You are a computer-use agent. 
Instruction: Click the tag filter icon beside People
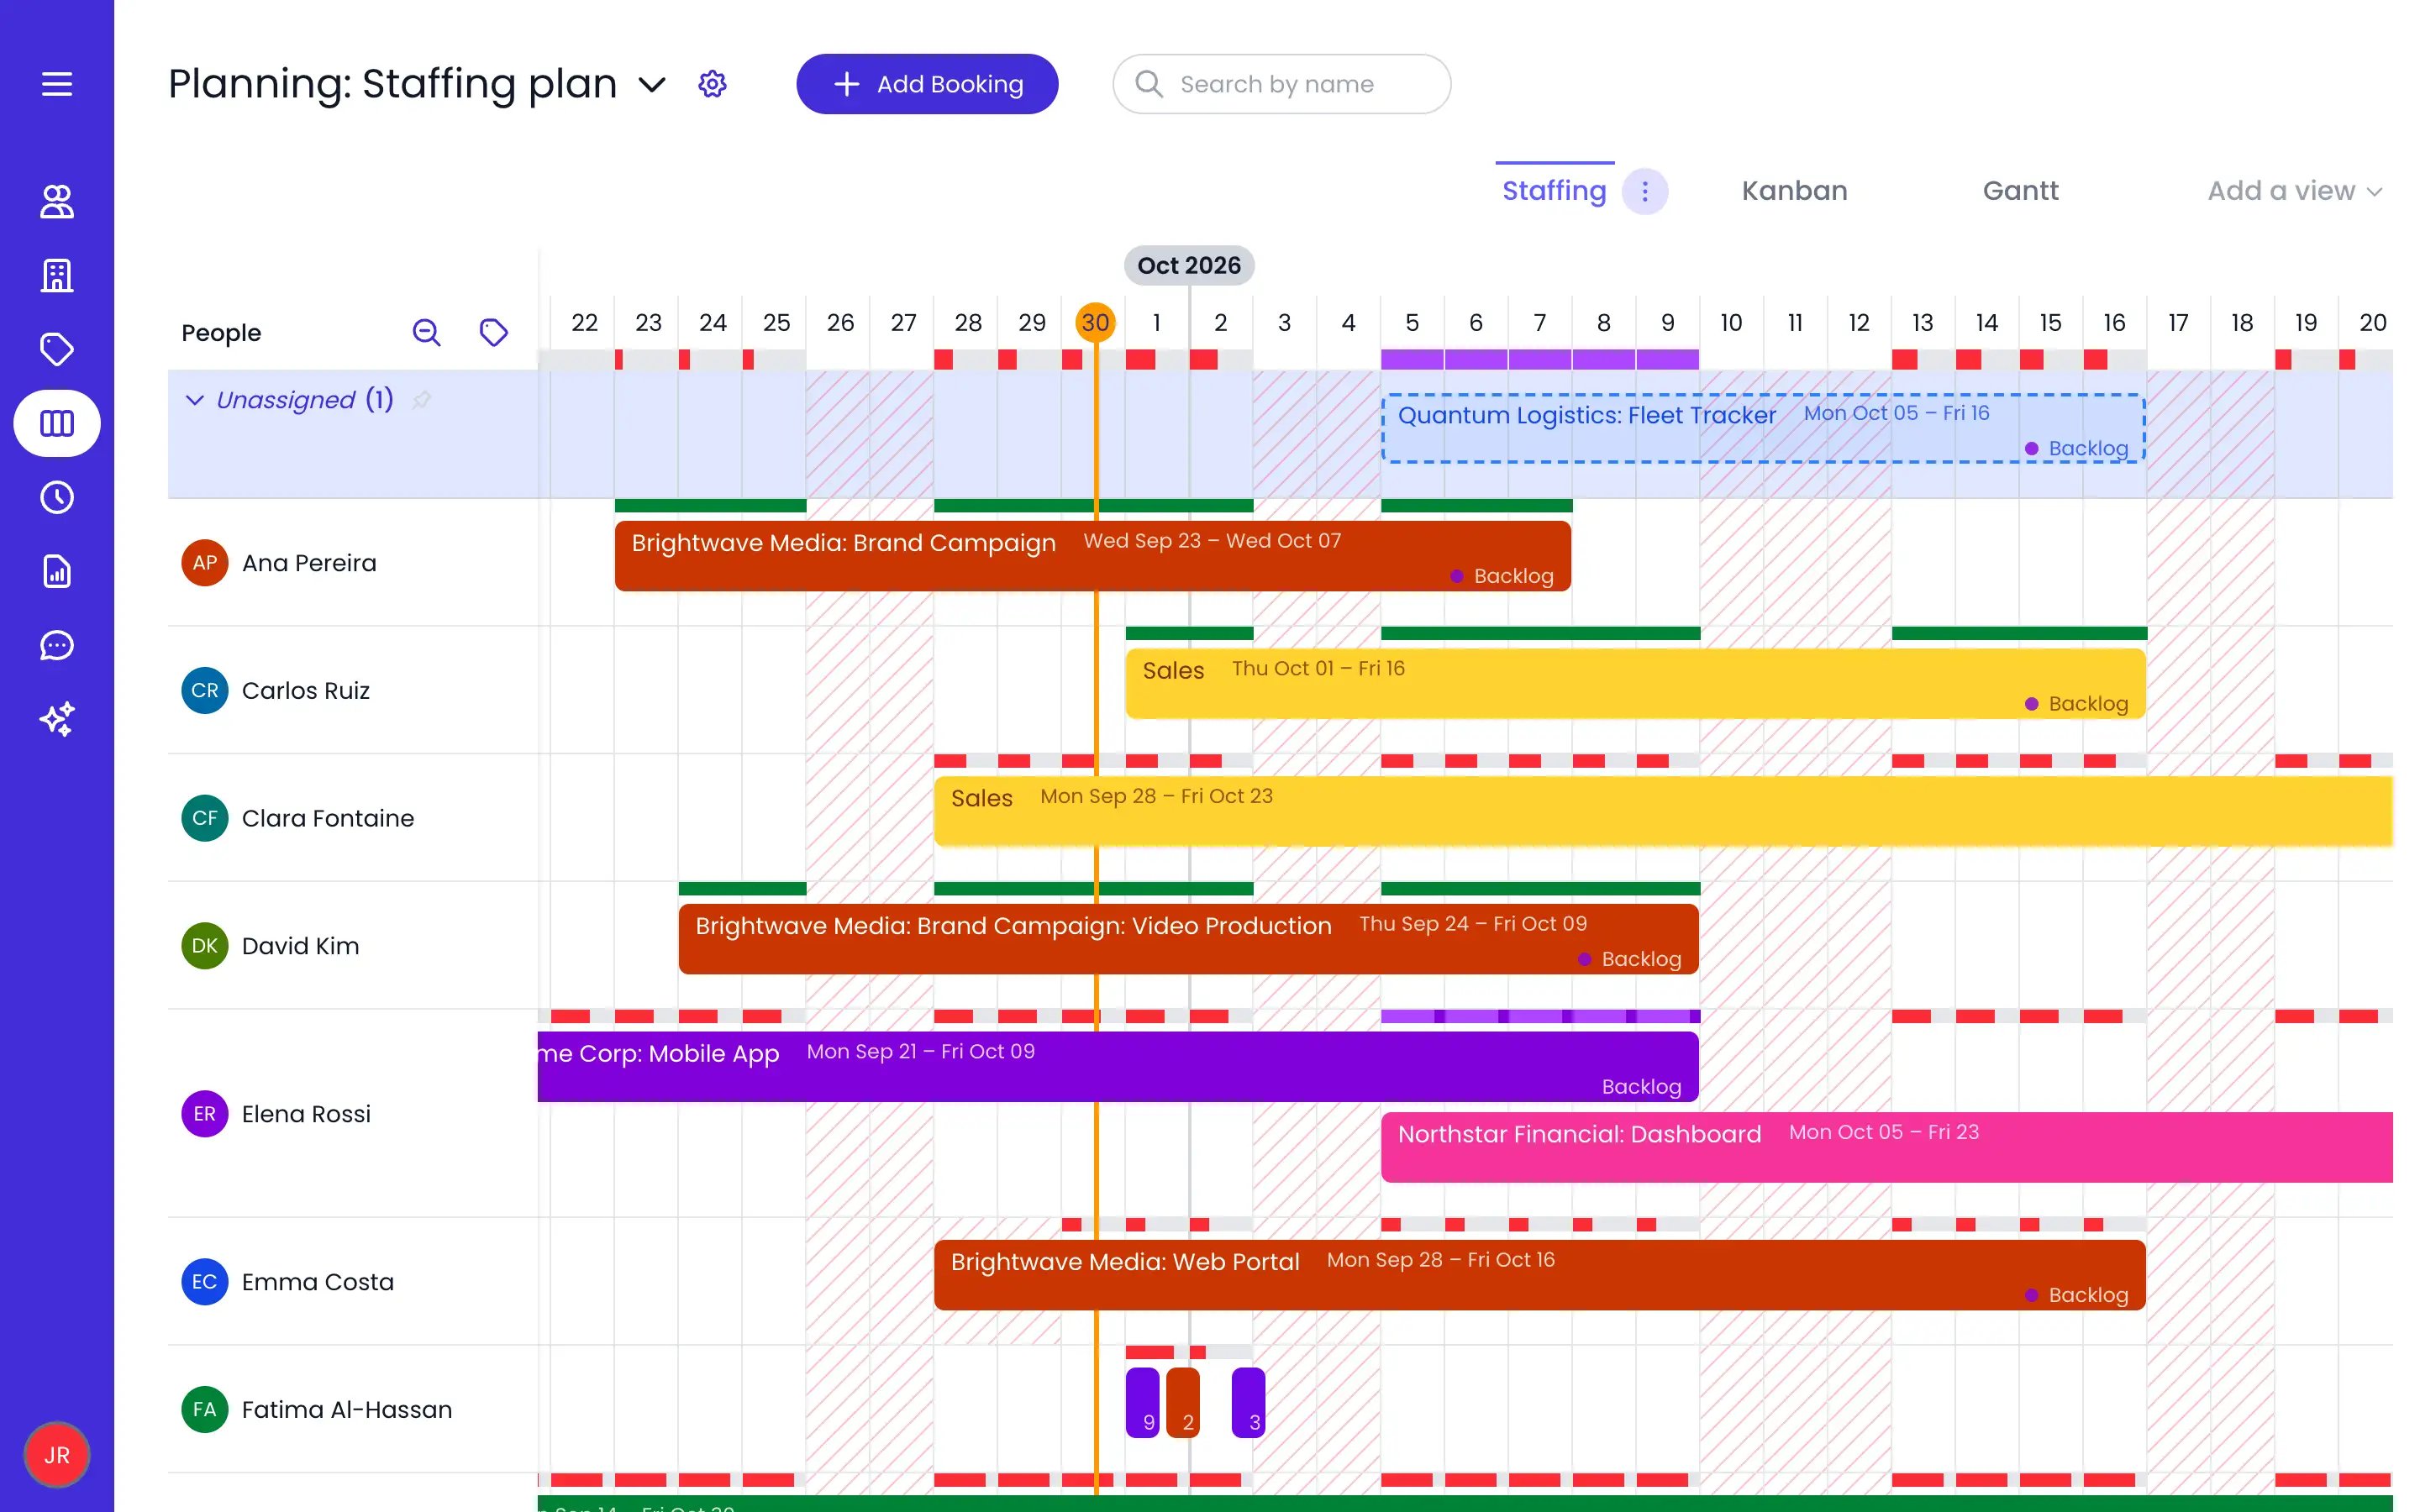[x=494, y=332]
